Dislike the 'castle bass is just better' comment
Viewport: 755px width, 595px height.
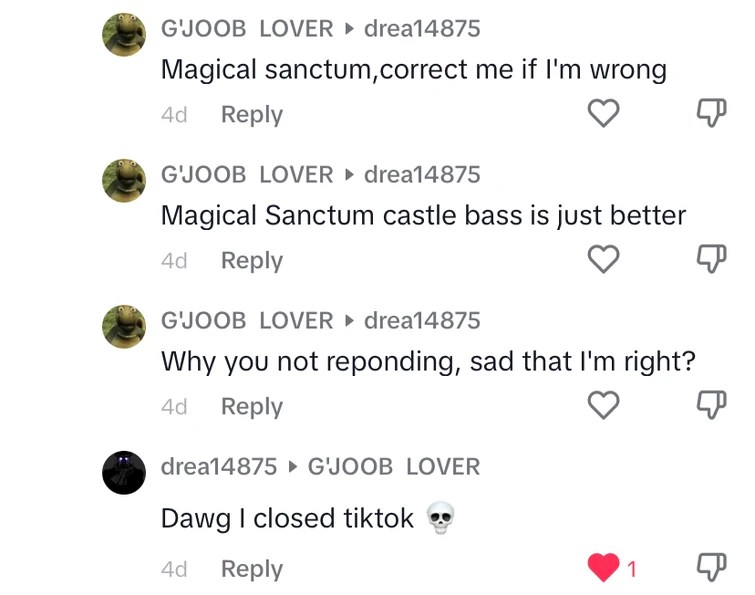click(712, 259)
